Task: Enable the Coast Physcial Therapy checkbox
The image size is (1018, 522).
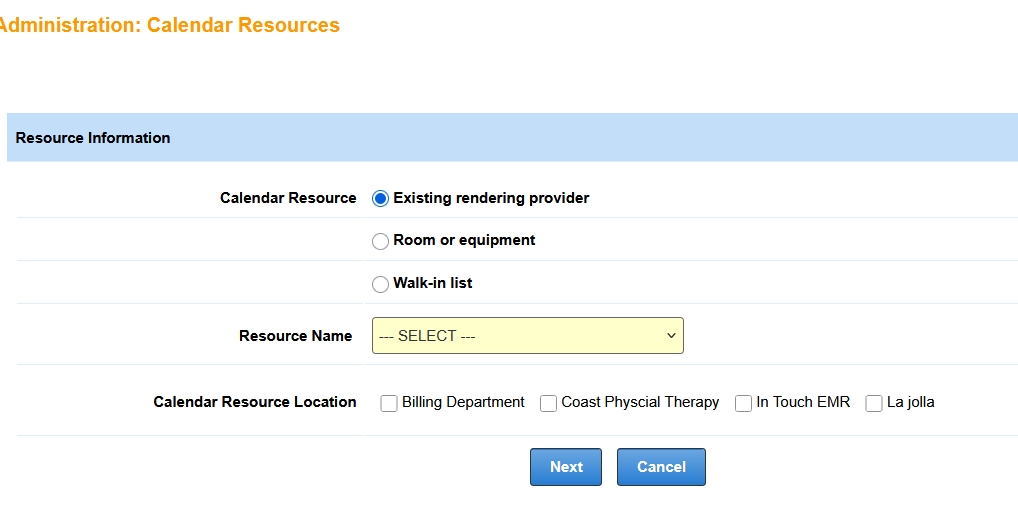Action: pos(548,403)
